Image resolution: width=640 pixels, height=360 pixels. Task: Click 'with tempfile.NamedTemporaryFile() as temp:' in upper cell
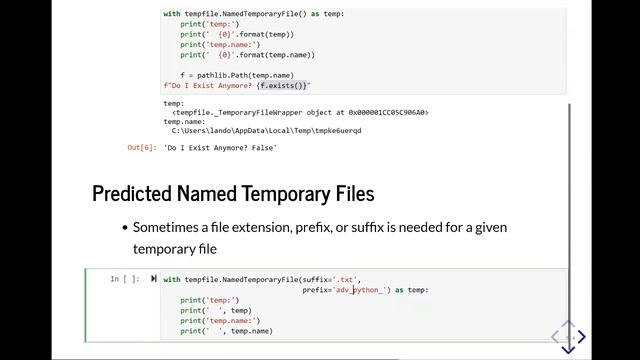253,14
